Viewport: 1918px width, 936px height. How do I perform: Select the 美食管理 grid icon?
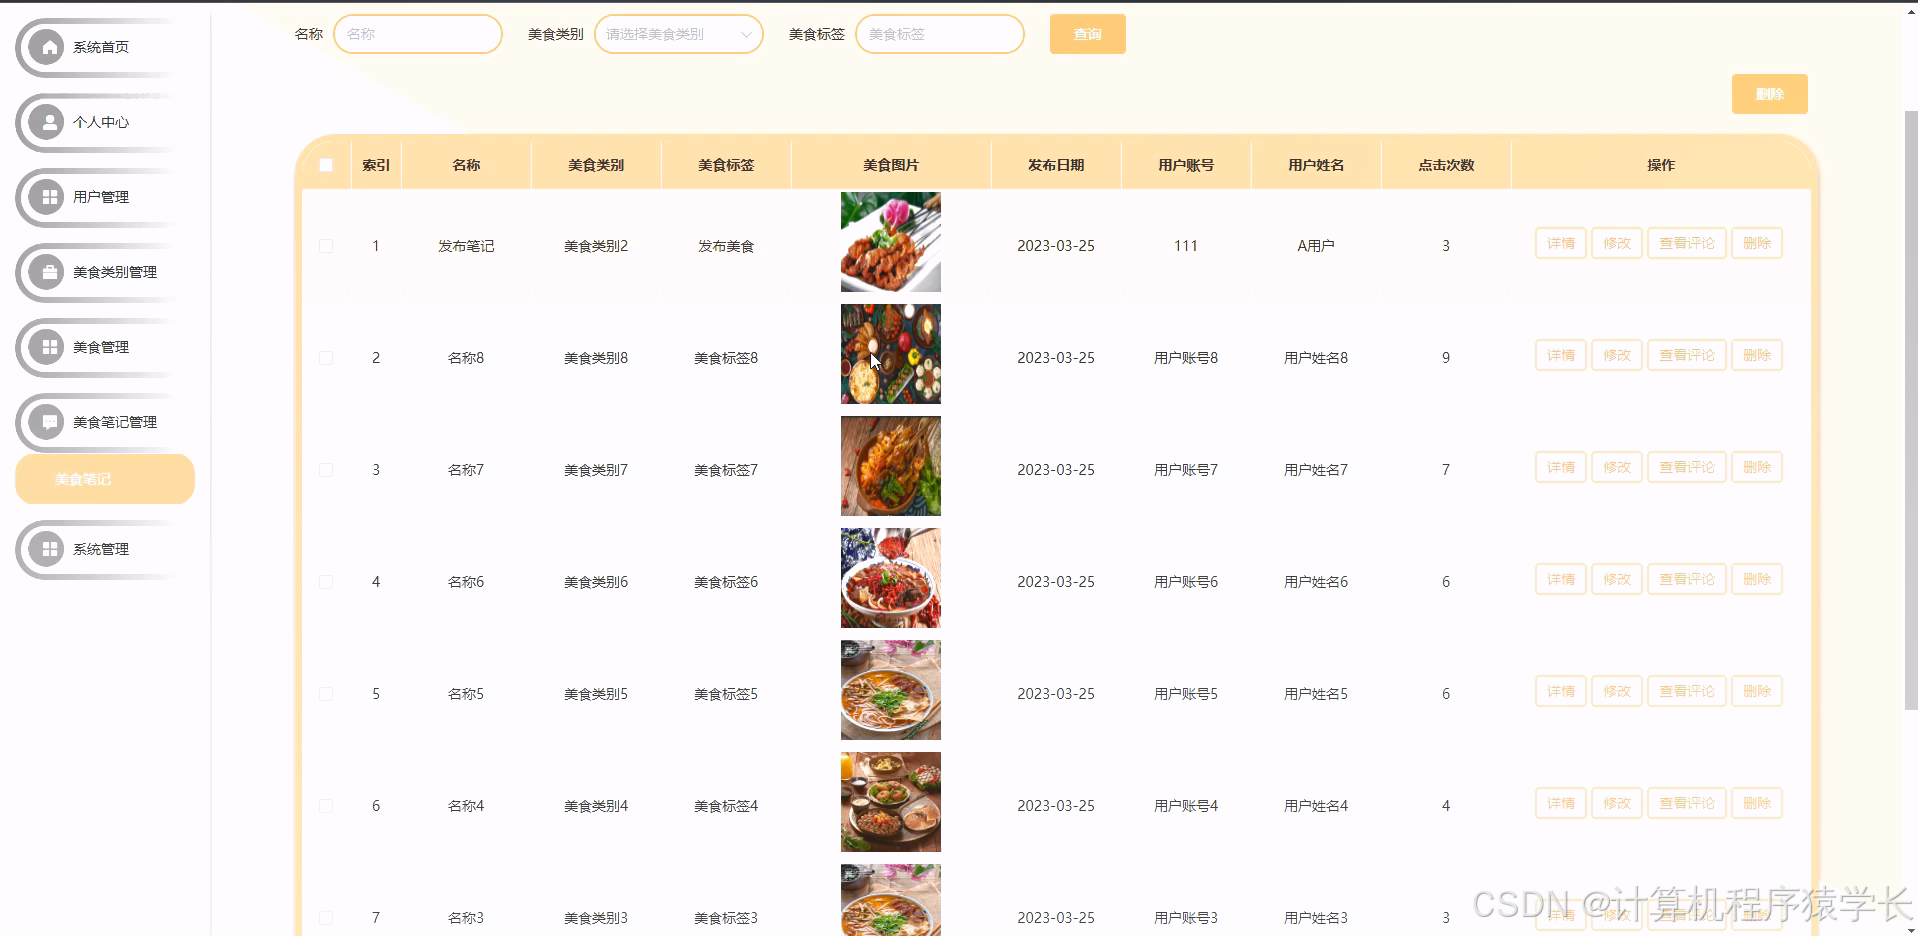[x=46, y=347]
